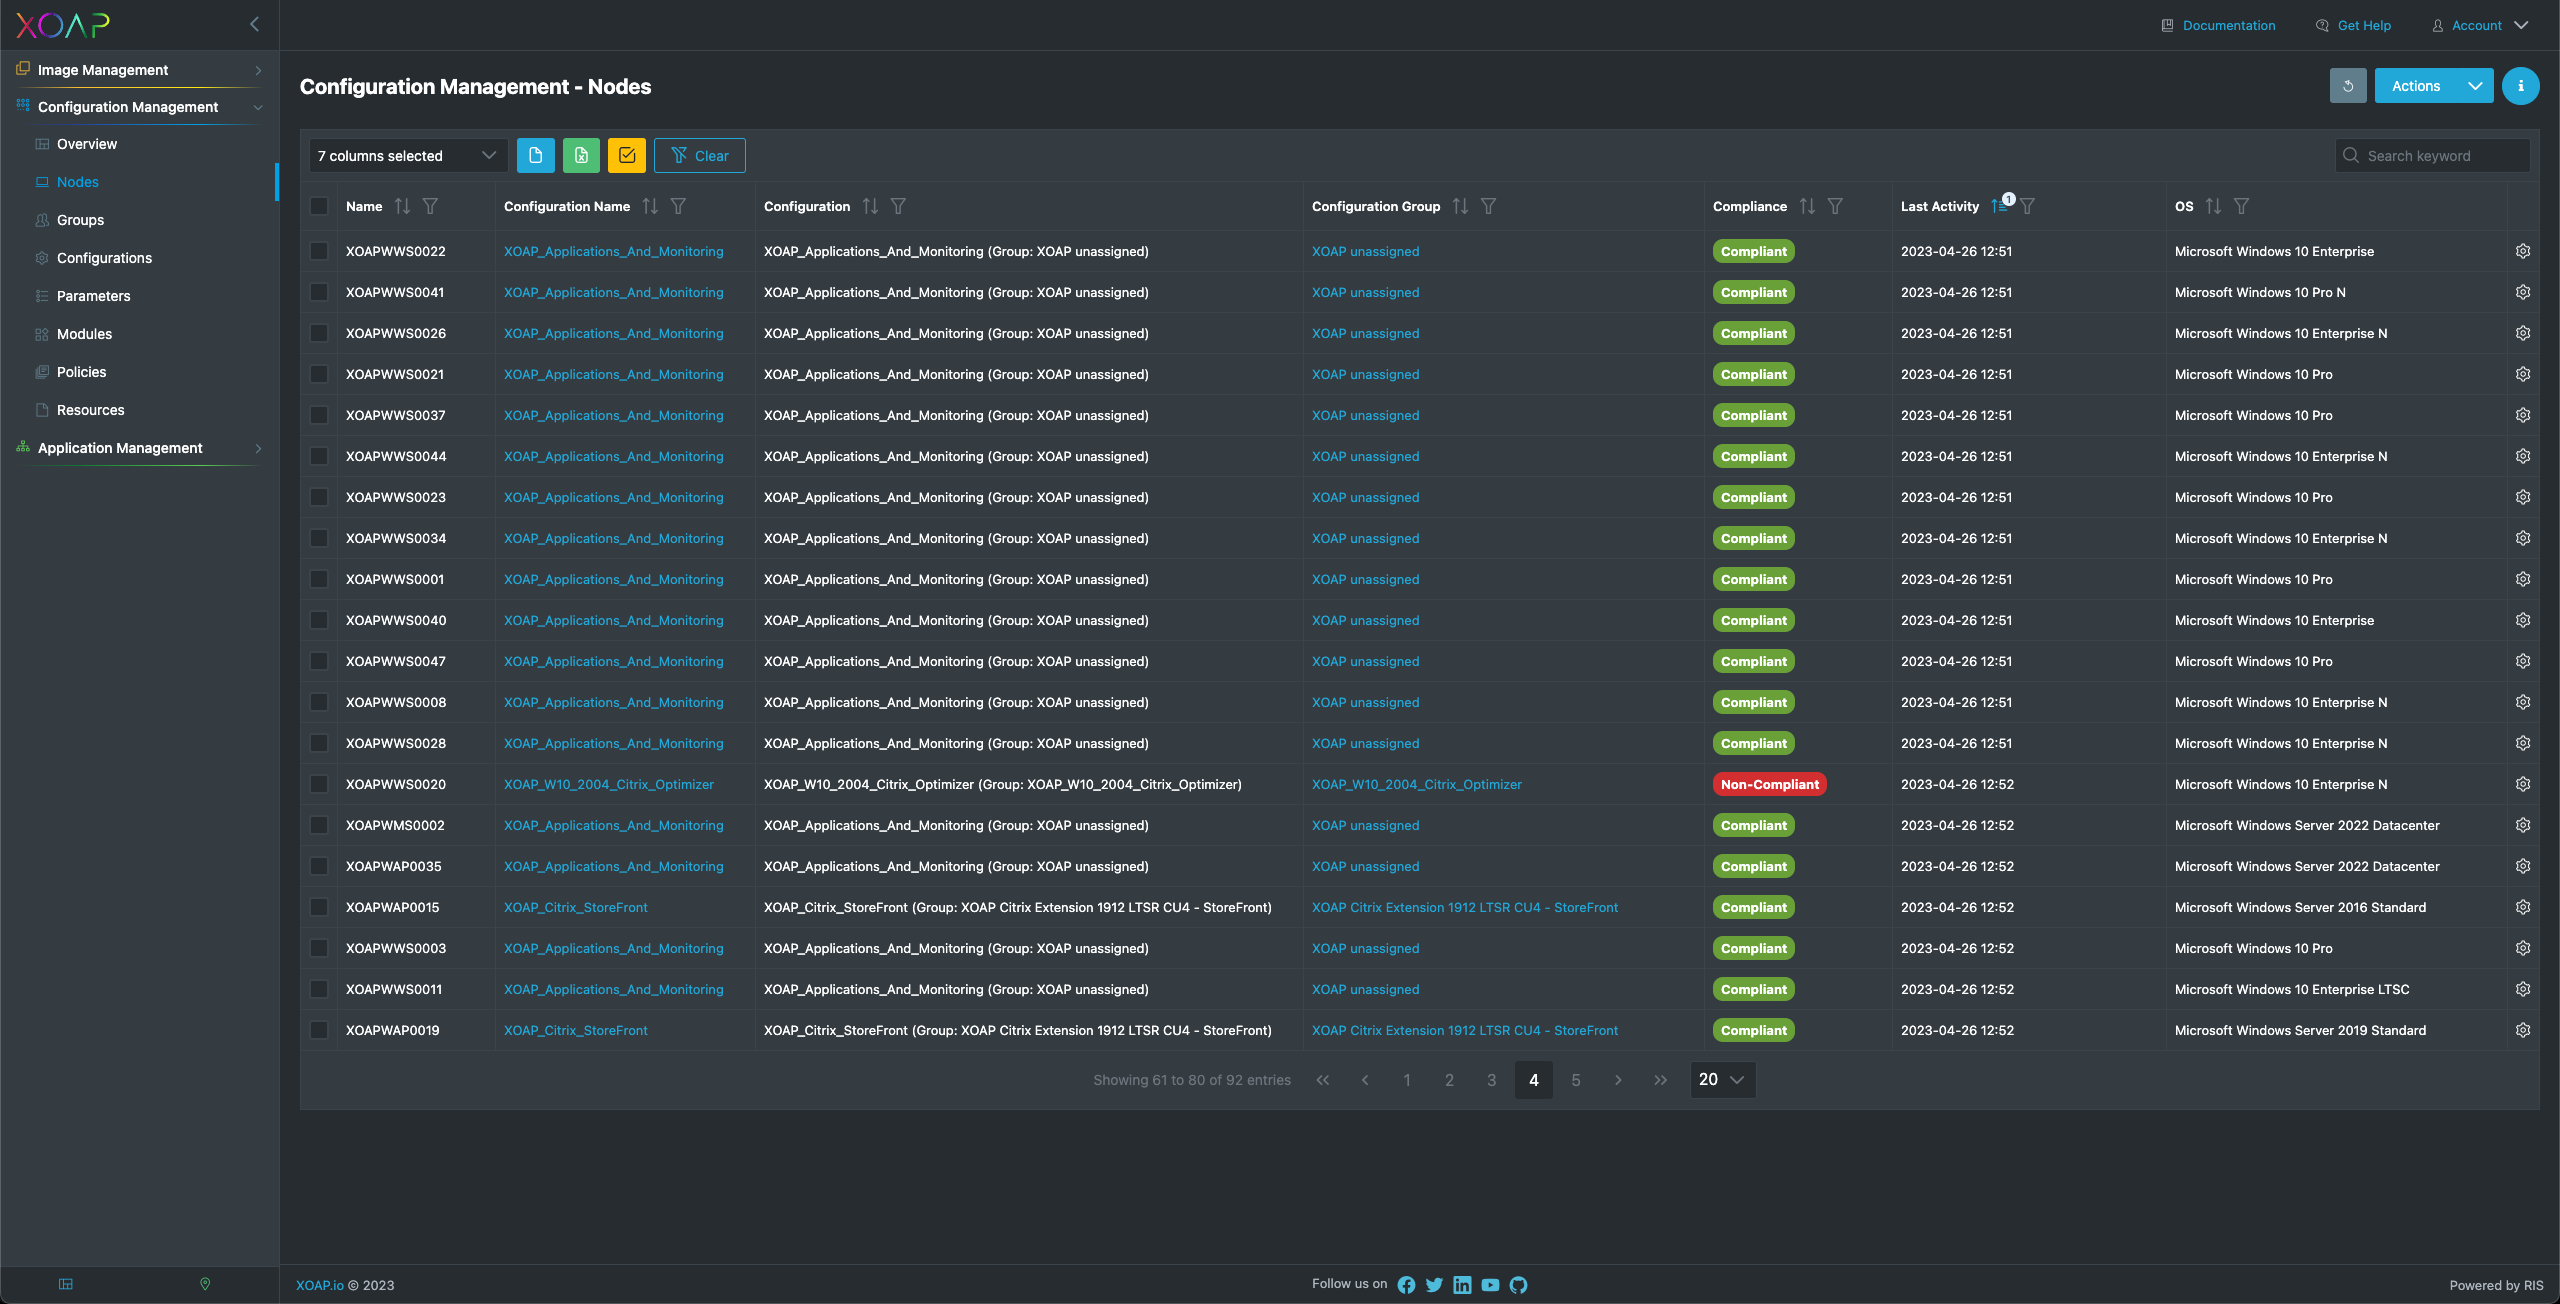Open the Modules sidebar item
This screenshot has height=1304, width=2560.
pyautogui.click(x=84, y=334)
